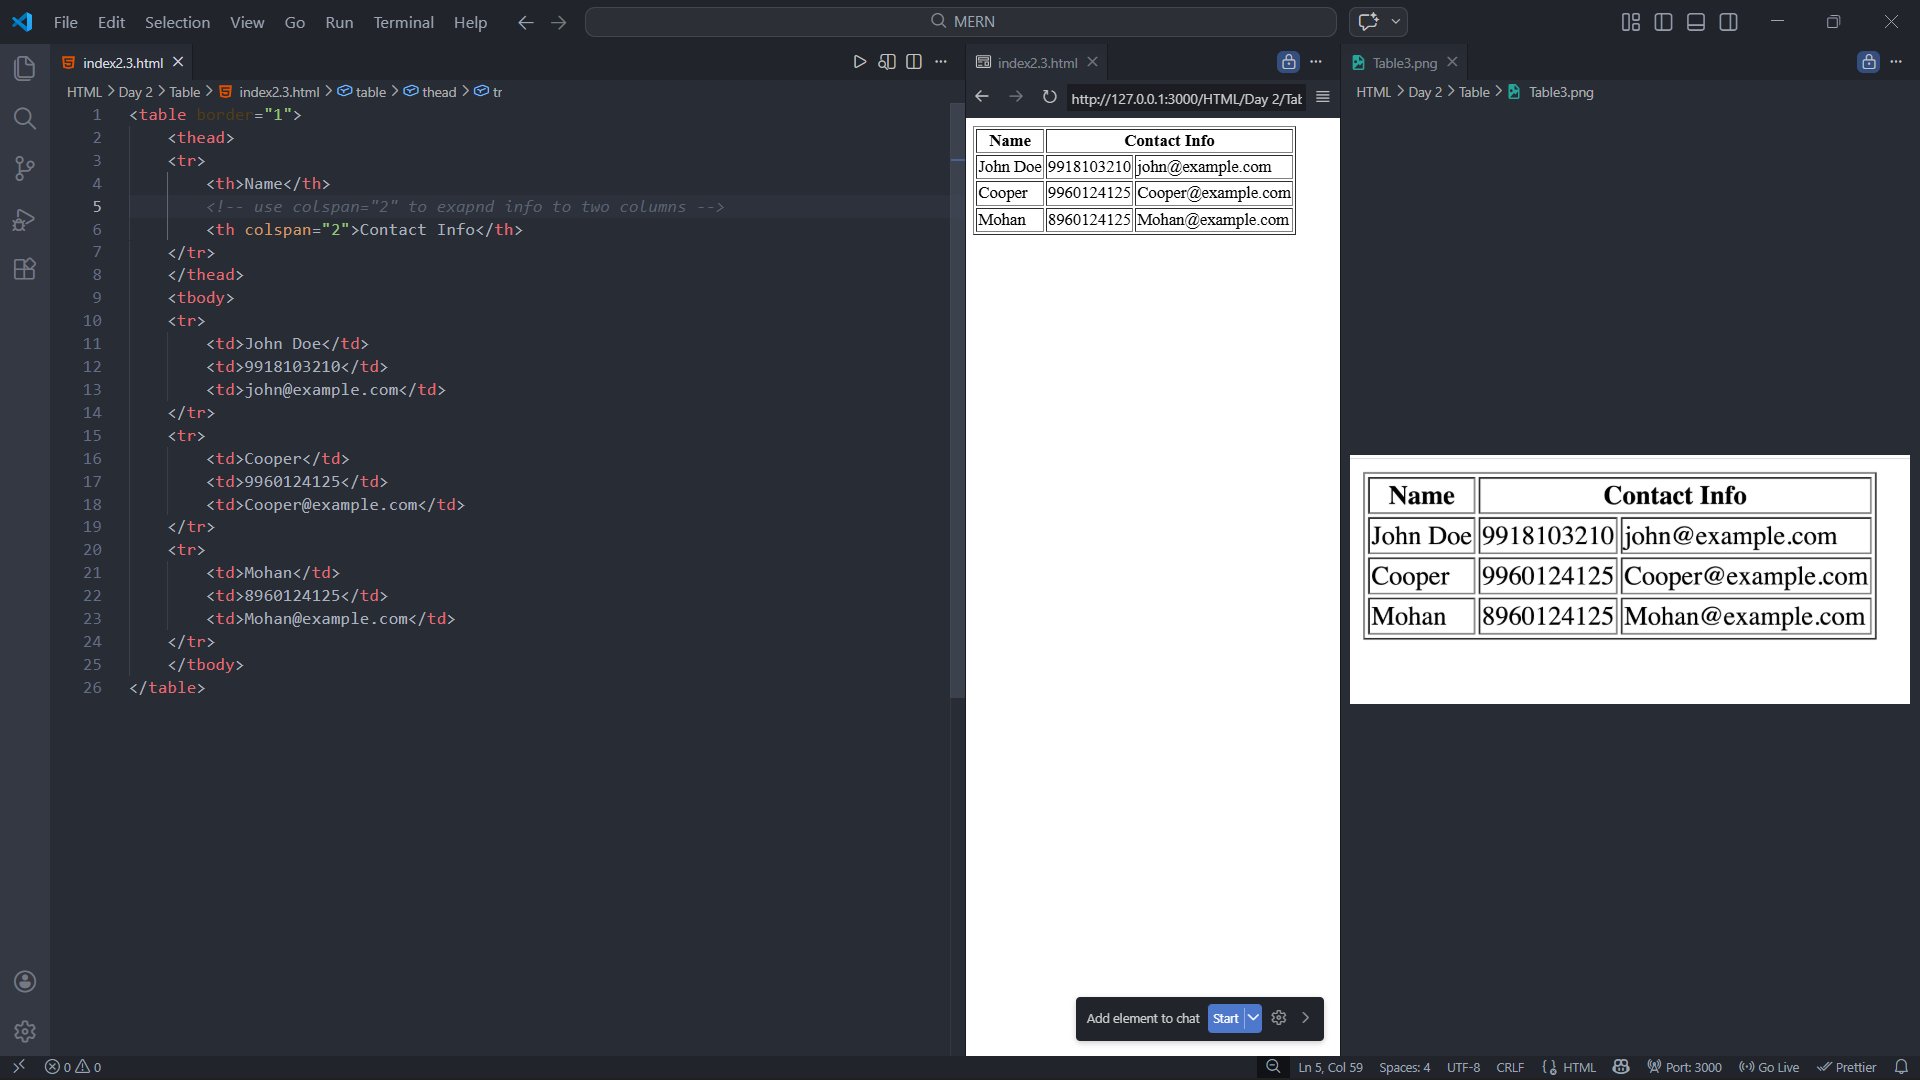The height and width of the screenshot is (1080, 1920).
Task: Reload the embedded browser preview page
Action: [x=1049, y=97]
